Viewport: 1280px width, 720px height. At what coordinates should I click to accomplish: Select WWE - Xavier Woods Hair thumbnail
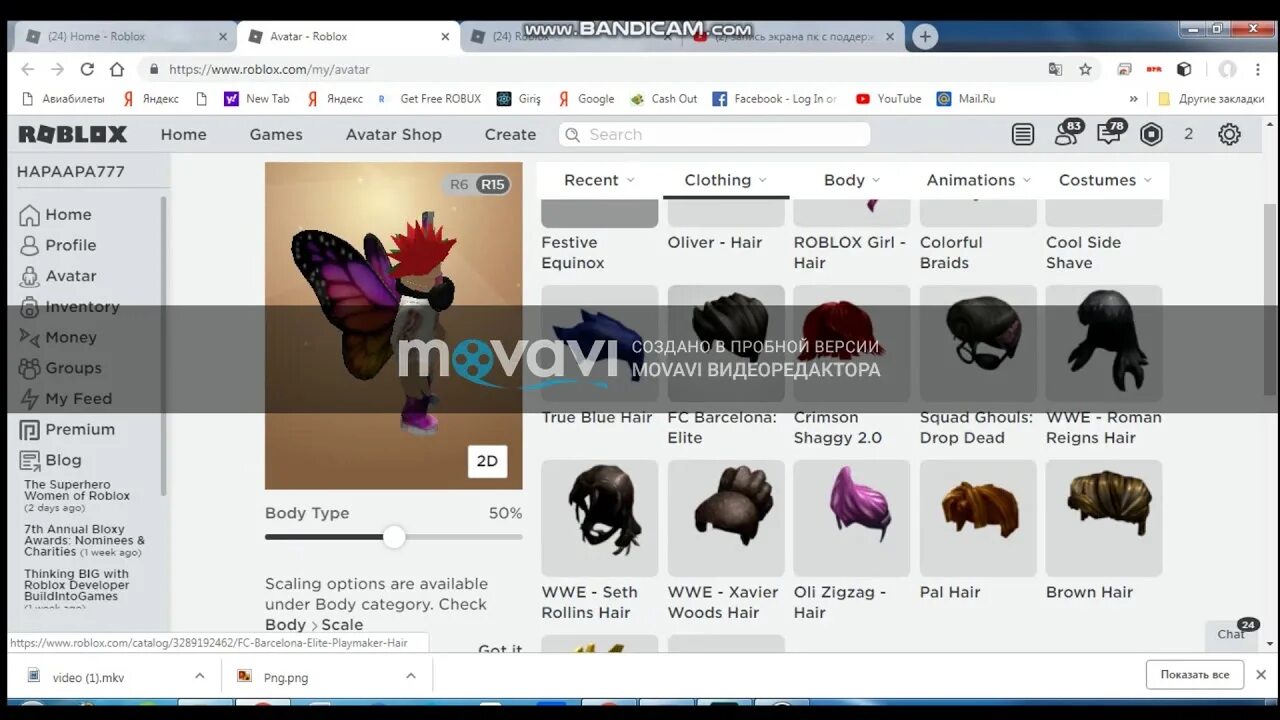click(x=726, y=518)
